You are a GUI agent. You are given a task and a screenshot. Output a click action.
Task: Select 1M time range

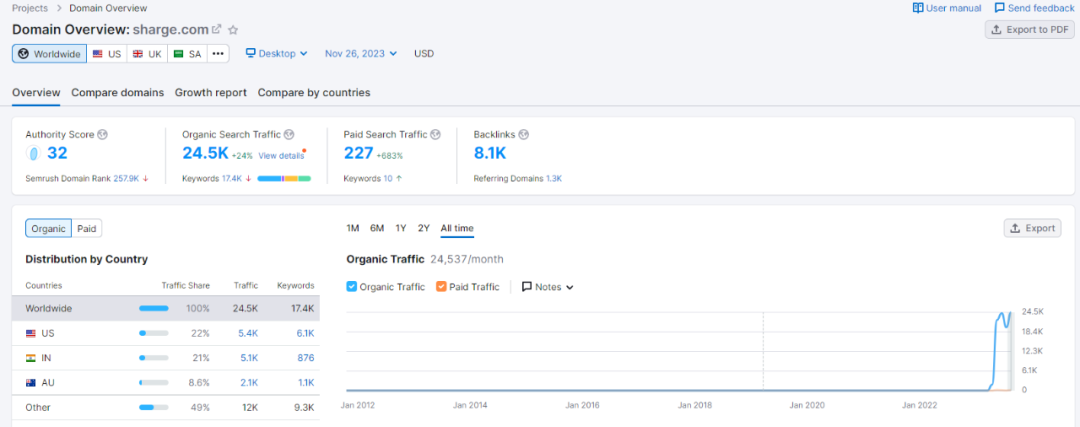tap(353, 228)
